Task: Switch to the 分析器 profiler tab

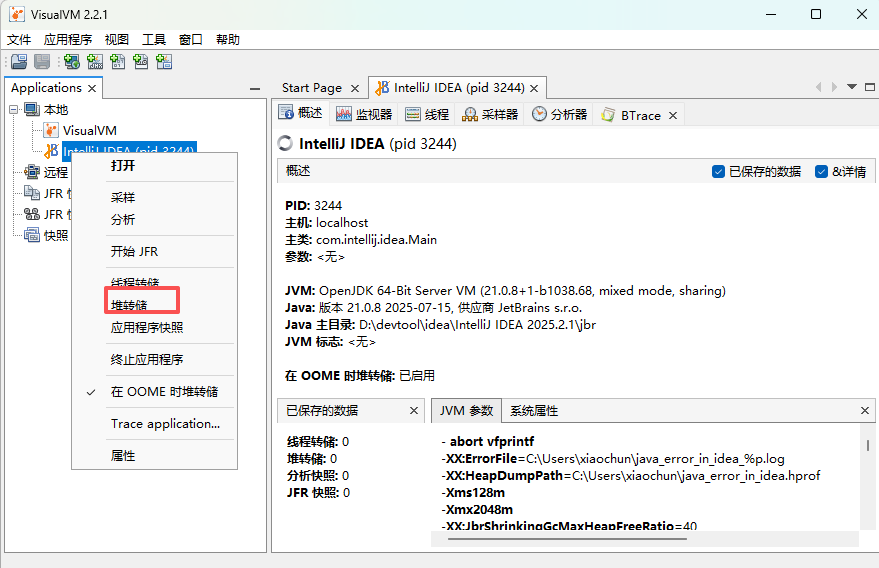Action: click(x=559, y=114)
